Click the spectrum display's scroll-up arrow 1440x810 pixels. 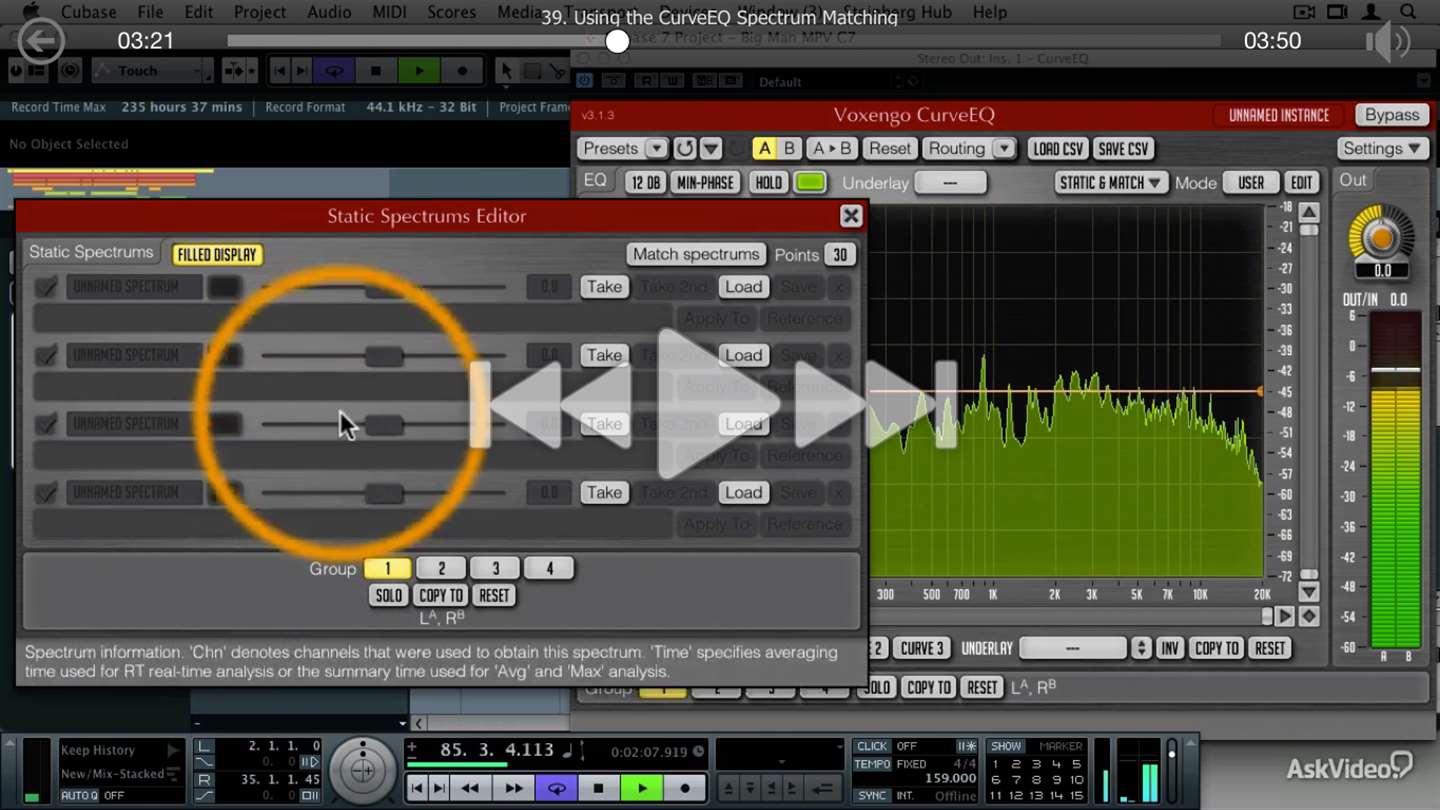(x=1308, y=212)
